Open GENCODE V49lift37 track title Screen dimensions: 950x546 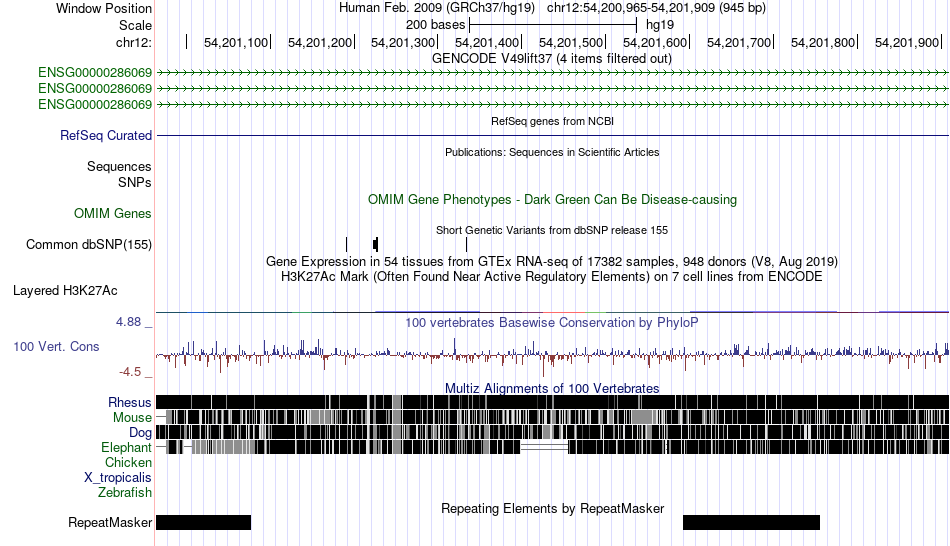[551, 59]
